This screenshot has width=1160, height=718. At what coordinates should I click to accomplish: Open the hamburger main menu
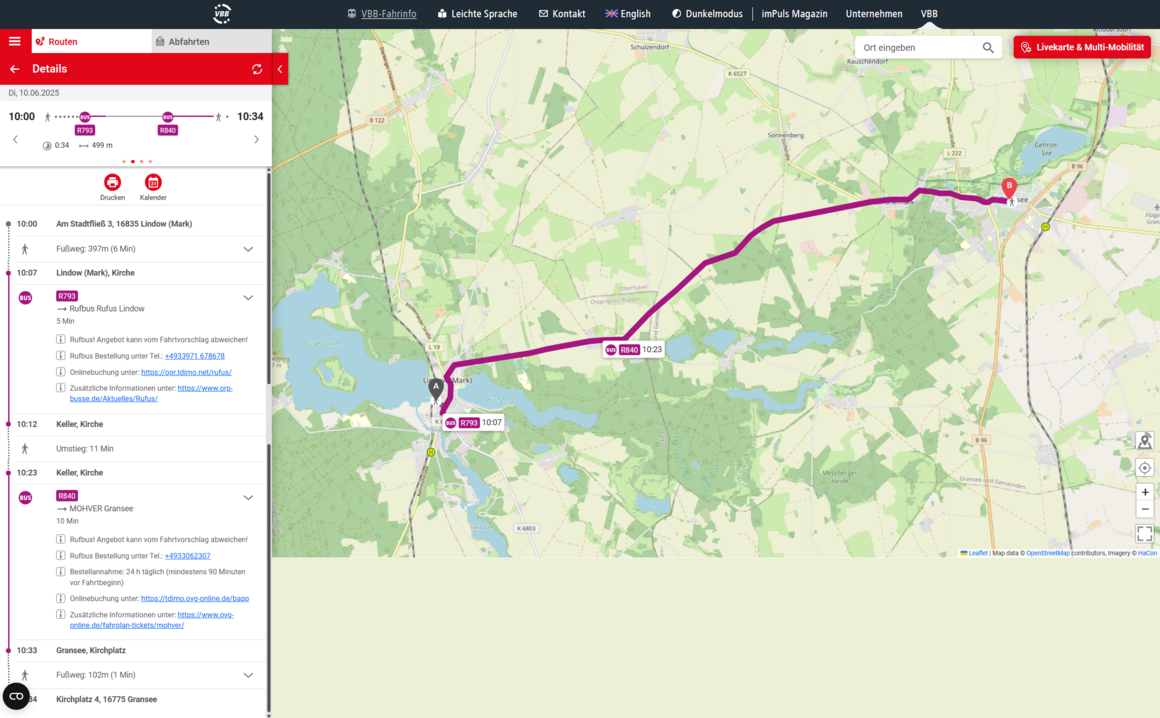tap(15, 41)
